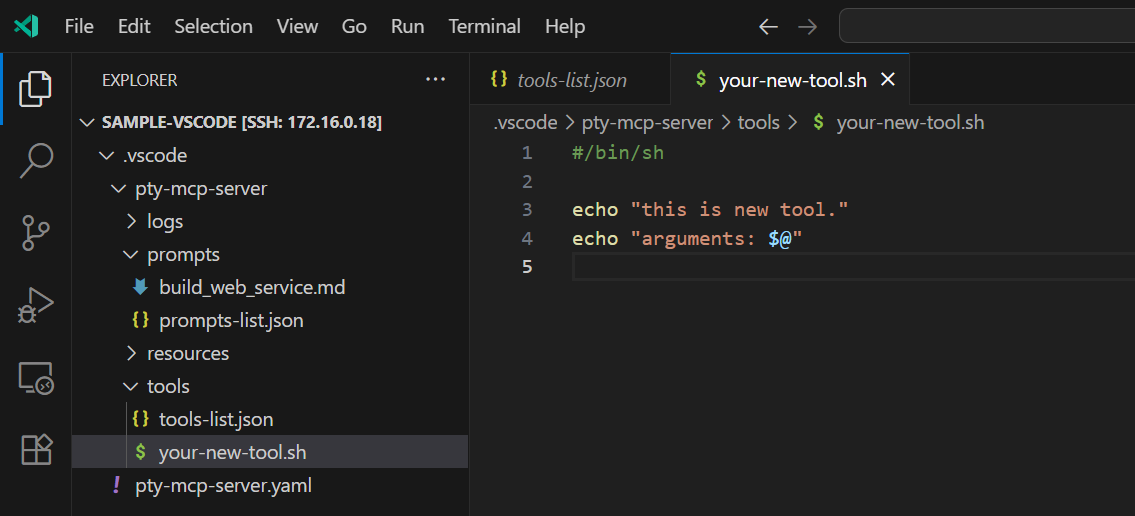The image size is (1135, 516).
Task: Open the Run menu
Action: coord(408,27)
